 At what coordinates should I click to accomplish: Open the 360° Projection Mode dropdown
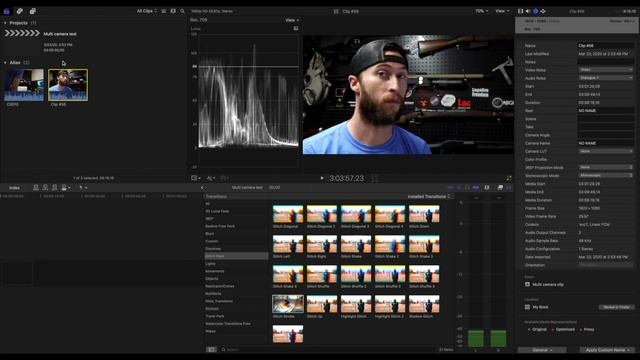click(606, 167)
